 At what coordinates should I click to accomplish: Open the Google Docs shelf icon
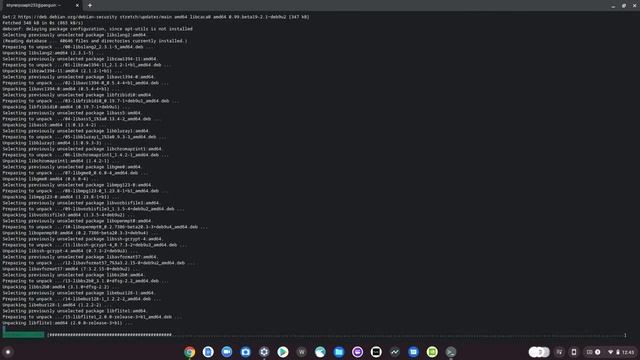[208, 352]
